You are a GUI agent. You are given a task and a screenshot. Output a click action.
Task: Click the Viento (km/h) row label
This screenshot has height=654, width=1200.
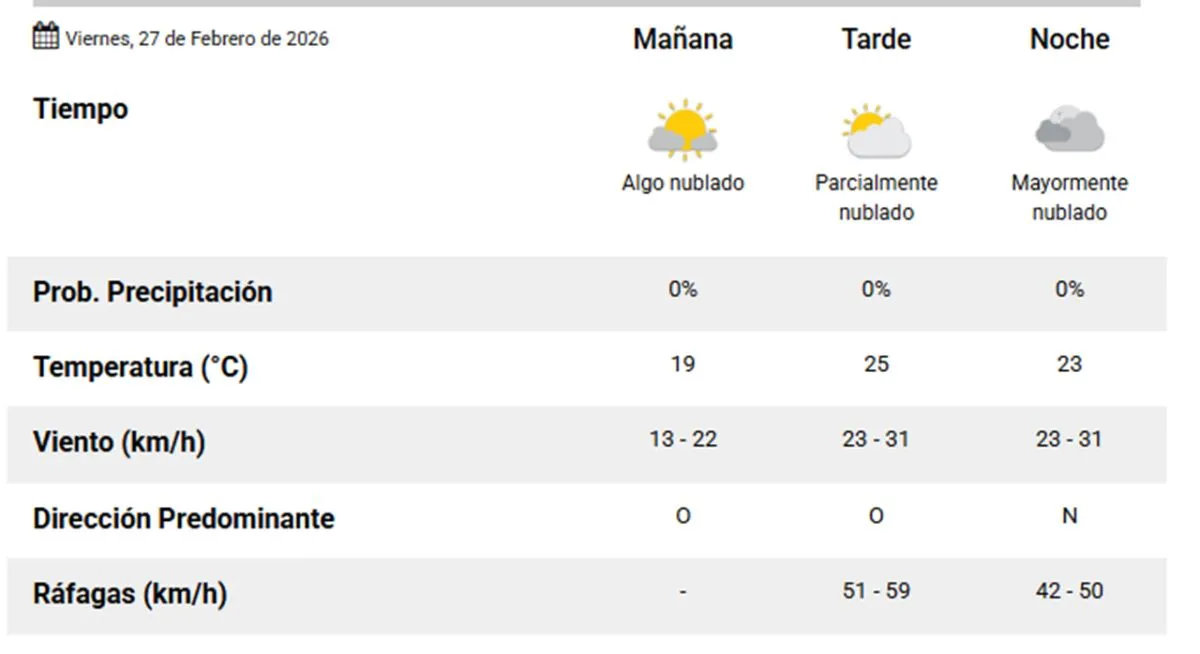(119, 442)
